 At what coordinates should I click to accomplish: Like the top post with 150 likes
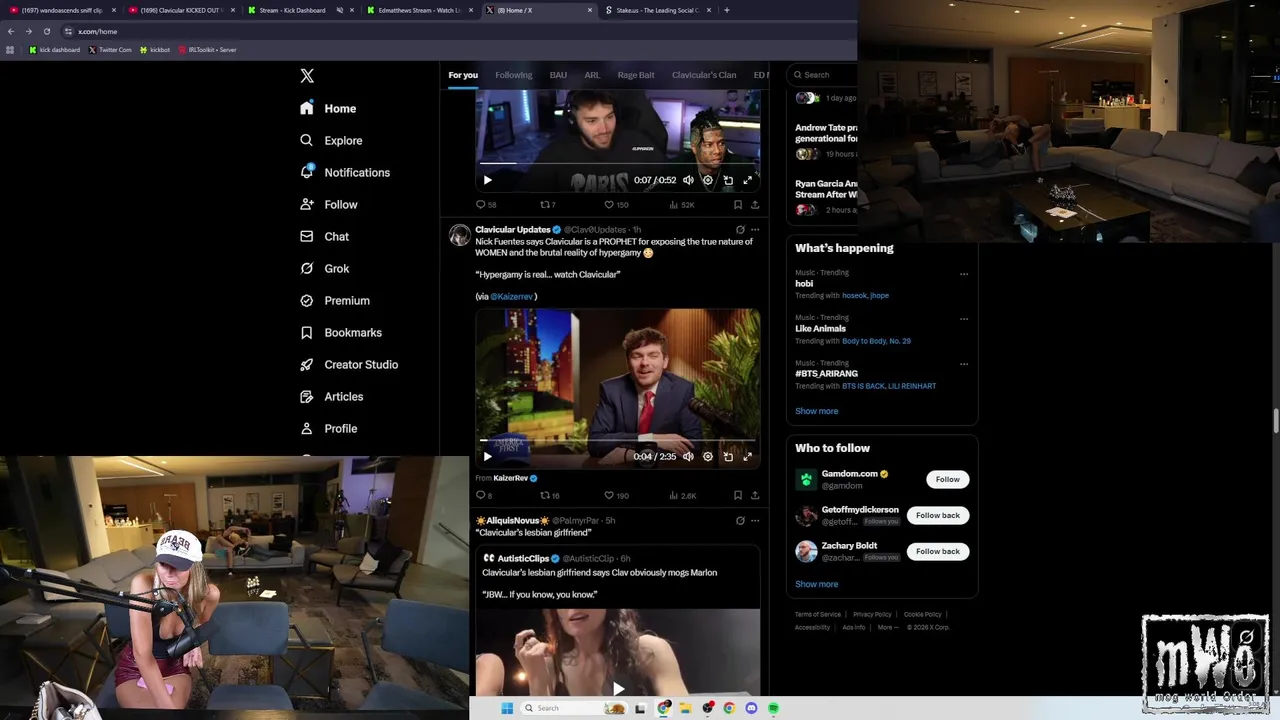pyautogui.click(x=616, y=205)
